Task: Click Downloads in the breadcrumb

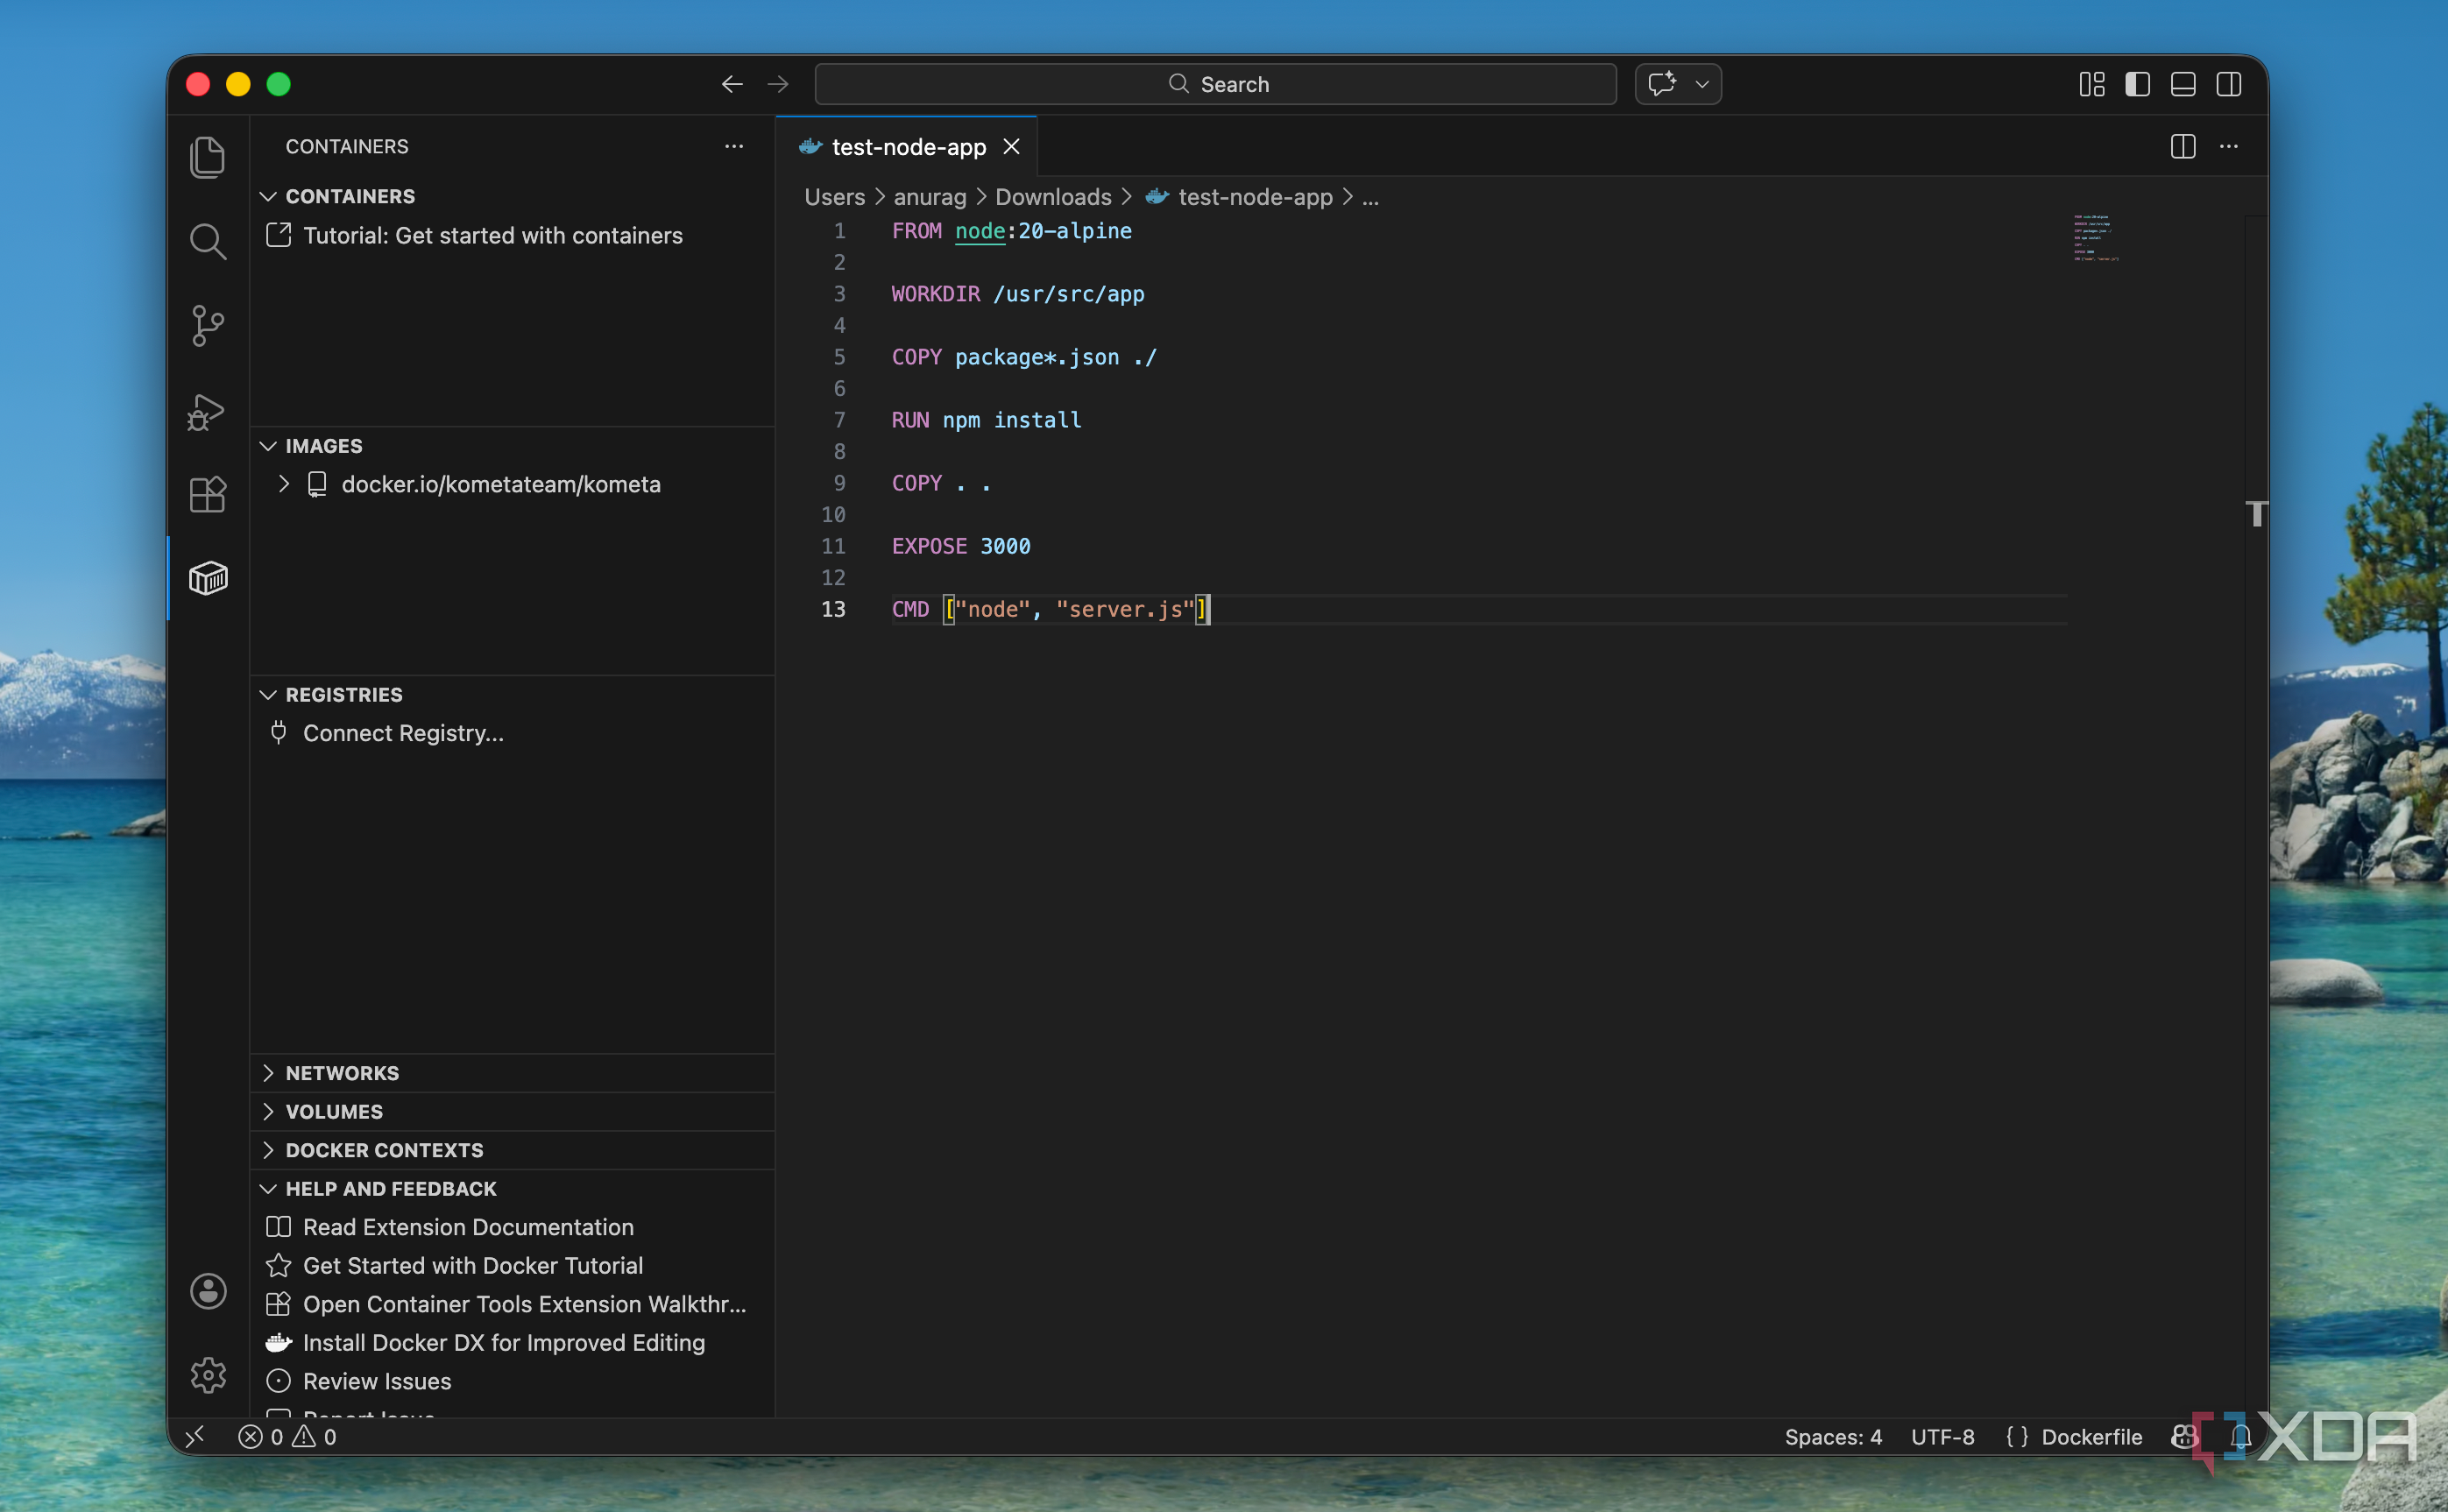Action: pos(1053,197)
